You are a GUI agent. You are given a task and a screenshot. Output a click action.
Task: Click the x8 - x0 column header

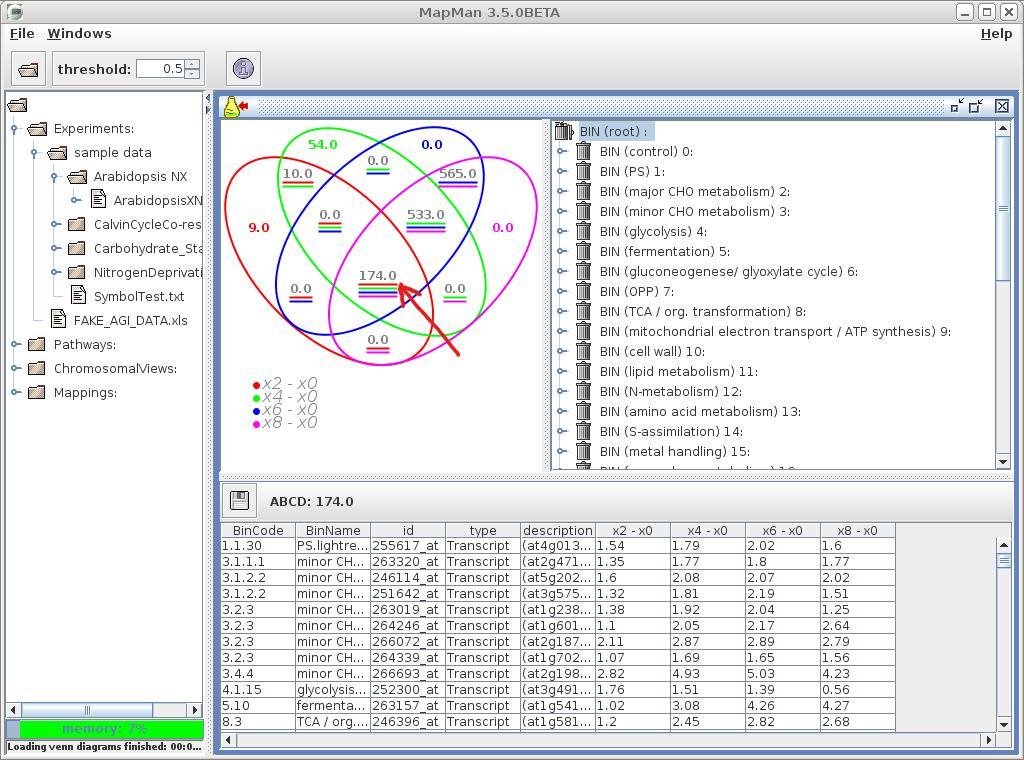coord(857,530)
